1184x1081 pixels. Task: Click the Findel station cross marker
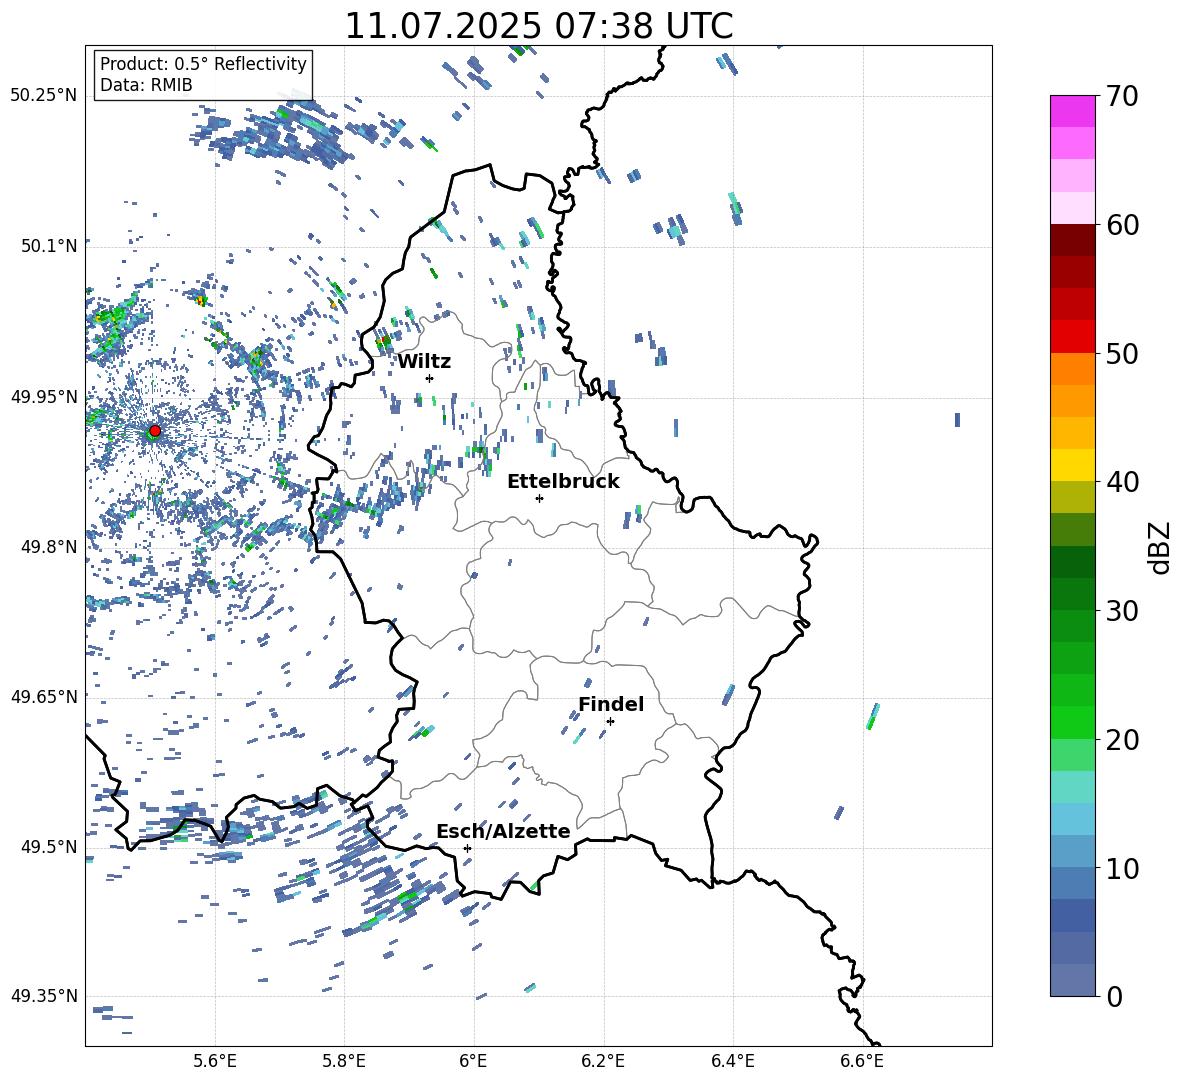tap(610, 722)
